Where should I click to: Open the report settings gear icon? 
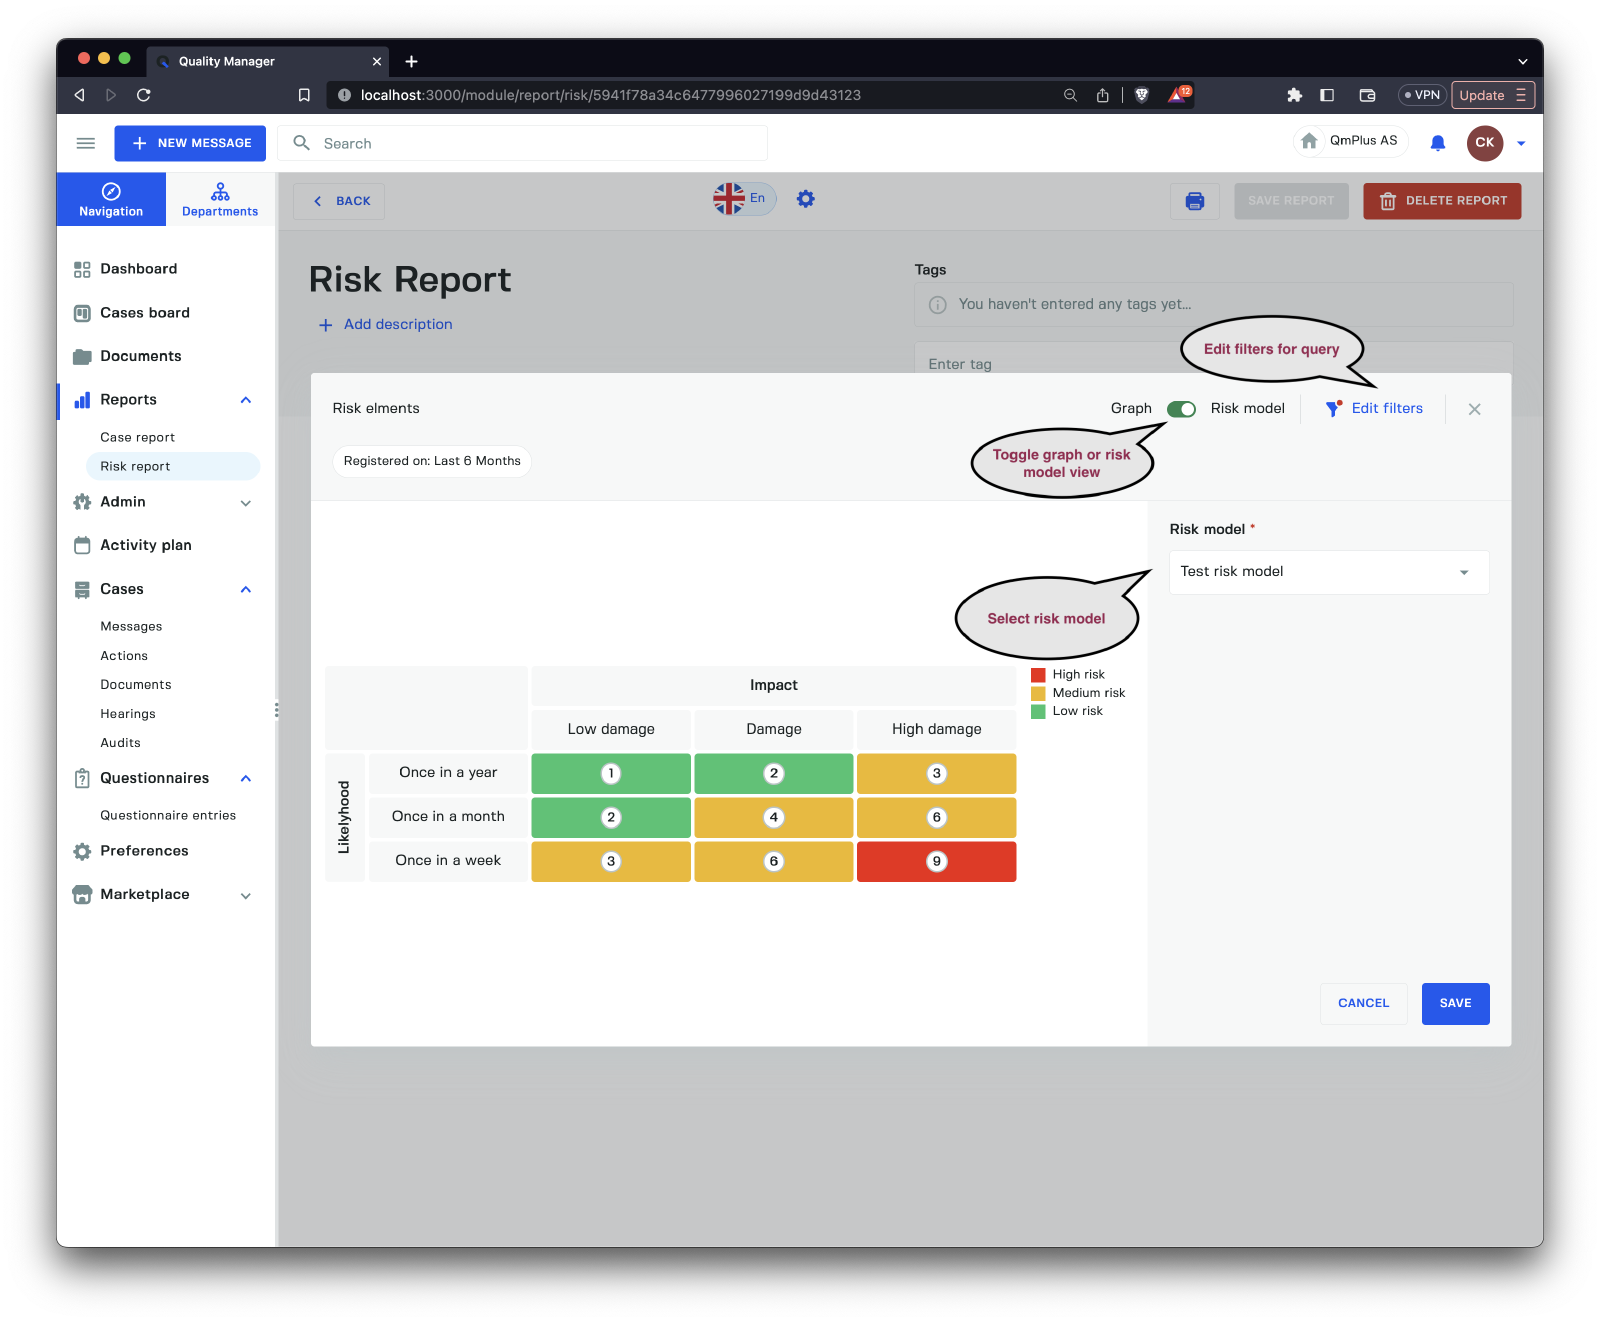tap(805, 199)
